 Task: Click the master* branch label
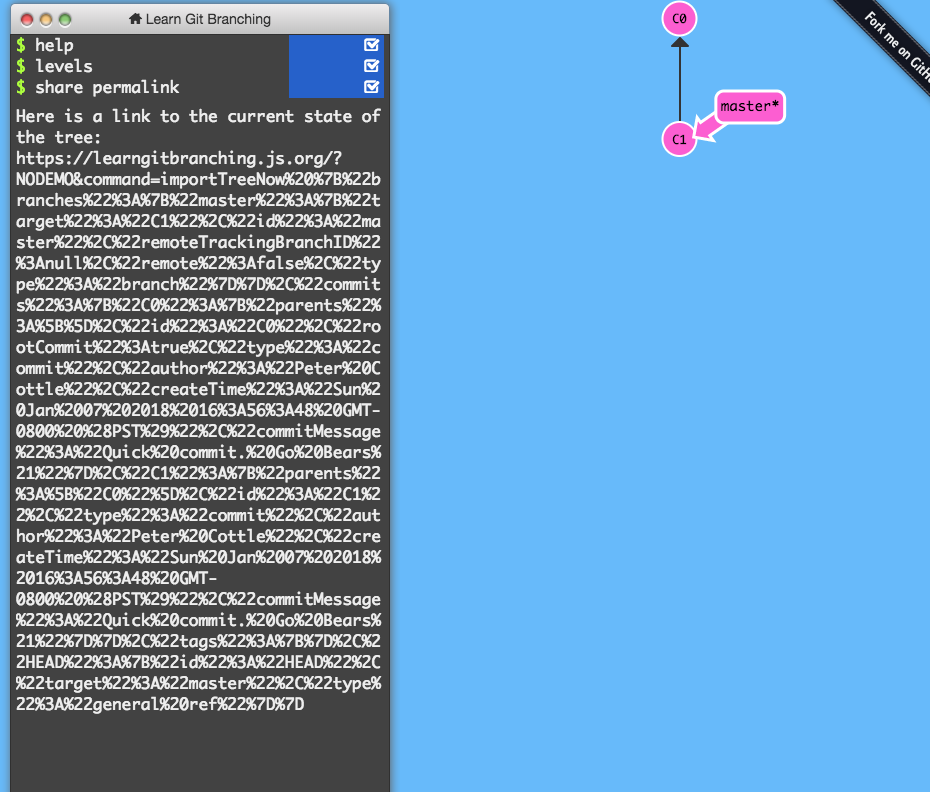pos(749,105)
